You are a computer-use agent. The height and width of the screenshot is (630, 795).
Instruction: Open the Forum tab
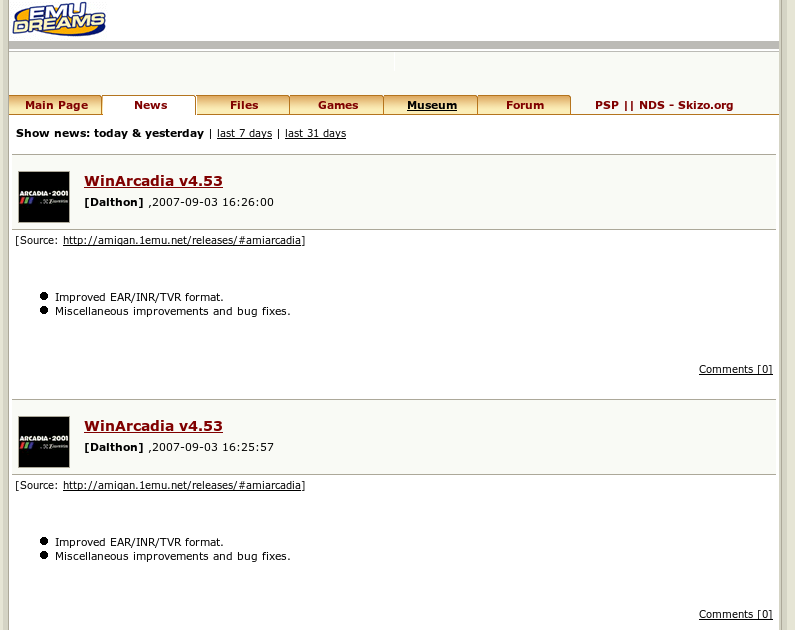click(x=525, y=105)
